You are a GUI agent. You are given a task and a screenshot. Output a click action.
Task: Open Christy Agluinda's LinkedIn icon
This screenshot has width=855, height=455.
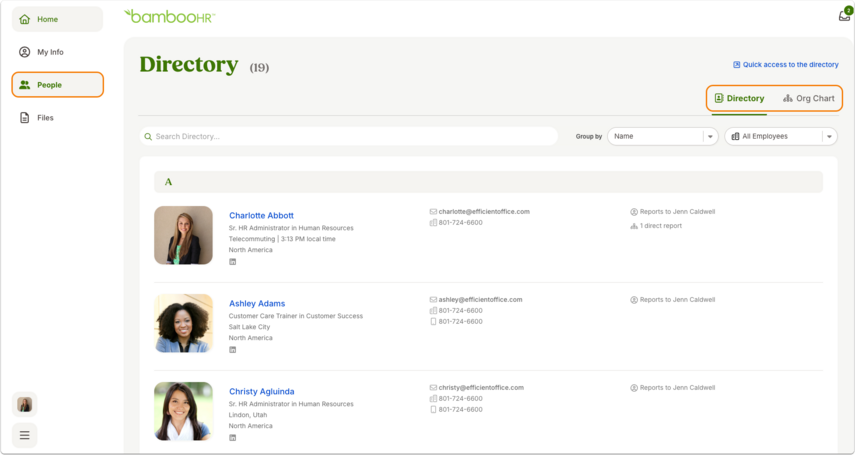232,438
